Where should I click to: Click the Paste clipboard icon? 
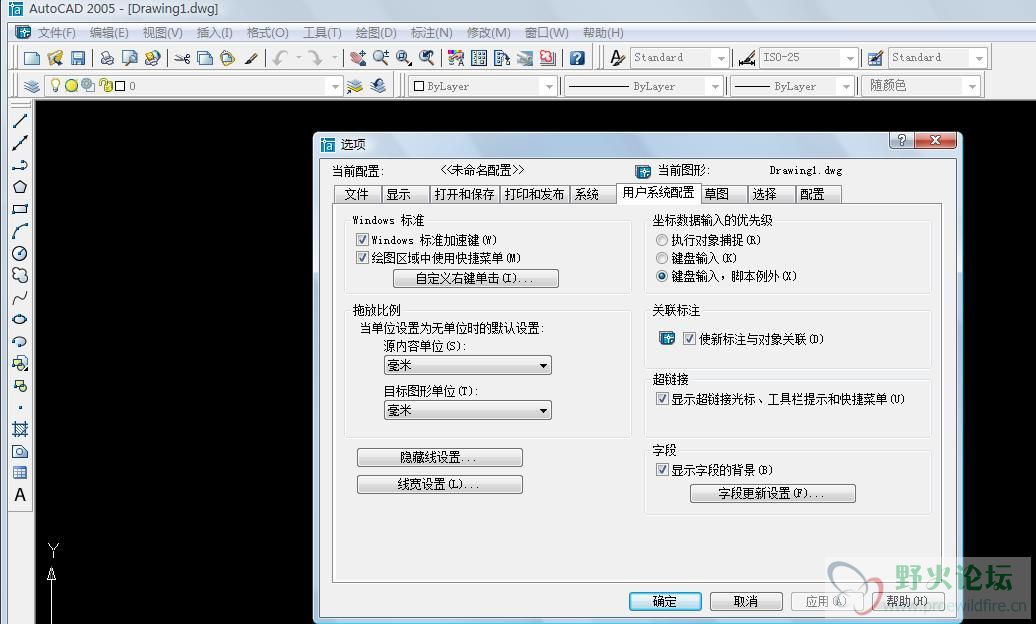coord(227,58)
